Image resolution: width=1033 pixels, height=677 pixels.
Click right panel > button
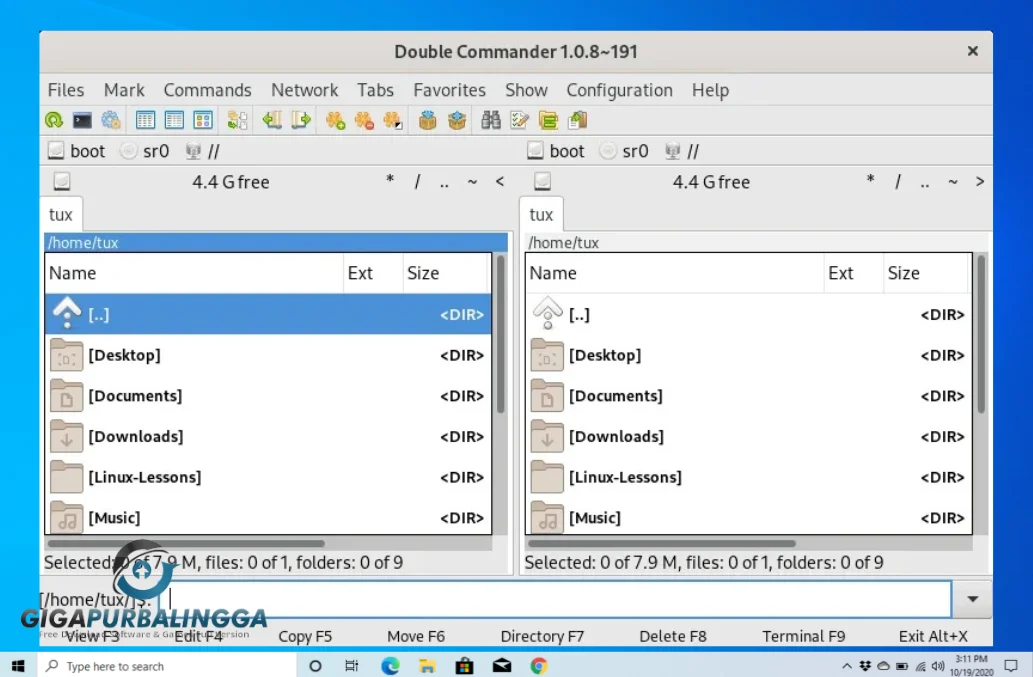[x=980, y=181]
